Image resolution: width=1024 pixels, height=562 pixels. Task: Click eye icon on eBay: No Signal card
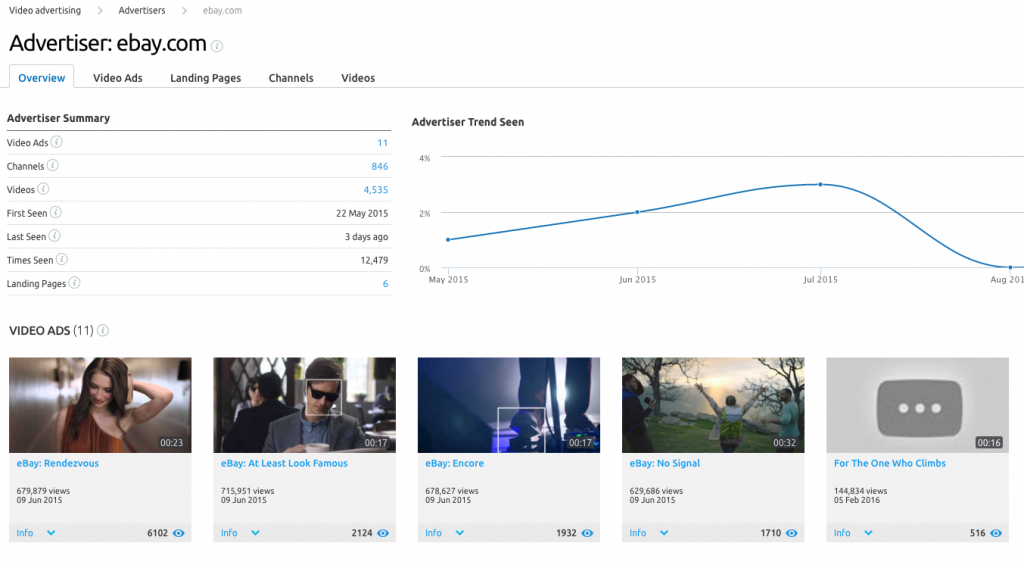(792, 533)
